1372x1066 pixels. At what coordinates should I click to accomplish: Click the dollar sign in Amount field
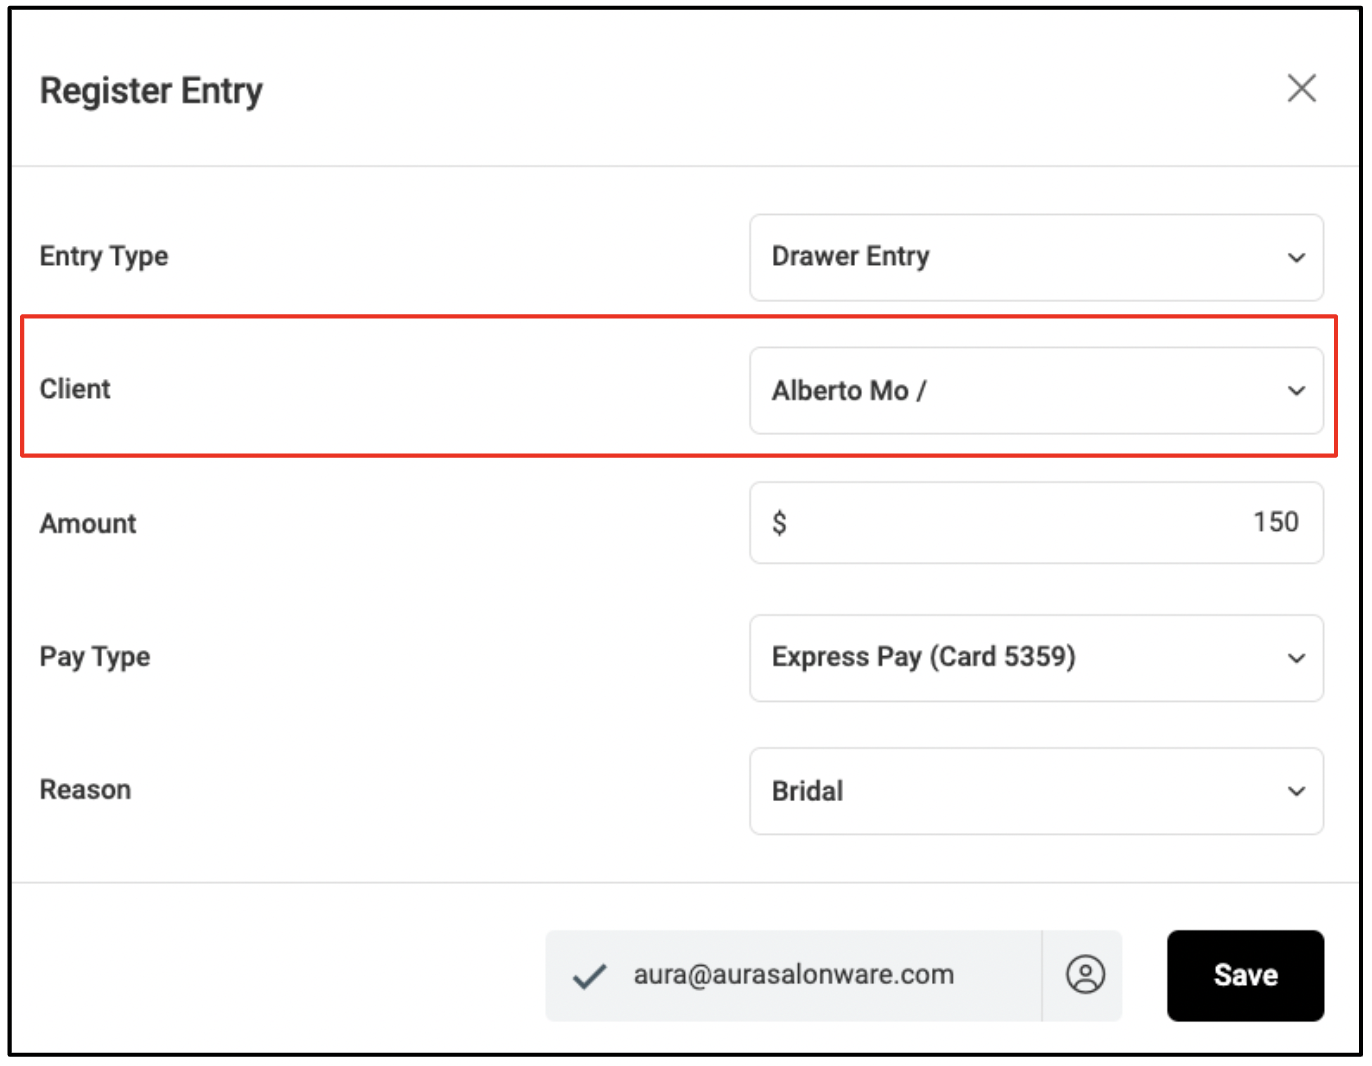(x=779, y=522)
